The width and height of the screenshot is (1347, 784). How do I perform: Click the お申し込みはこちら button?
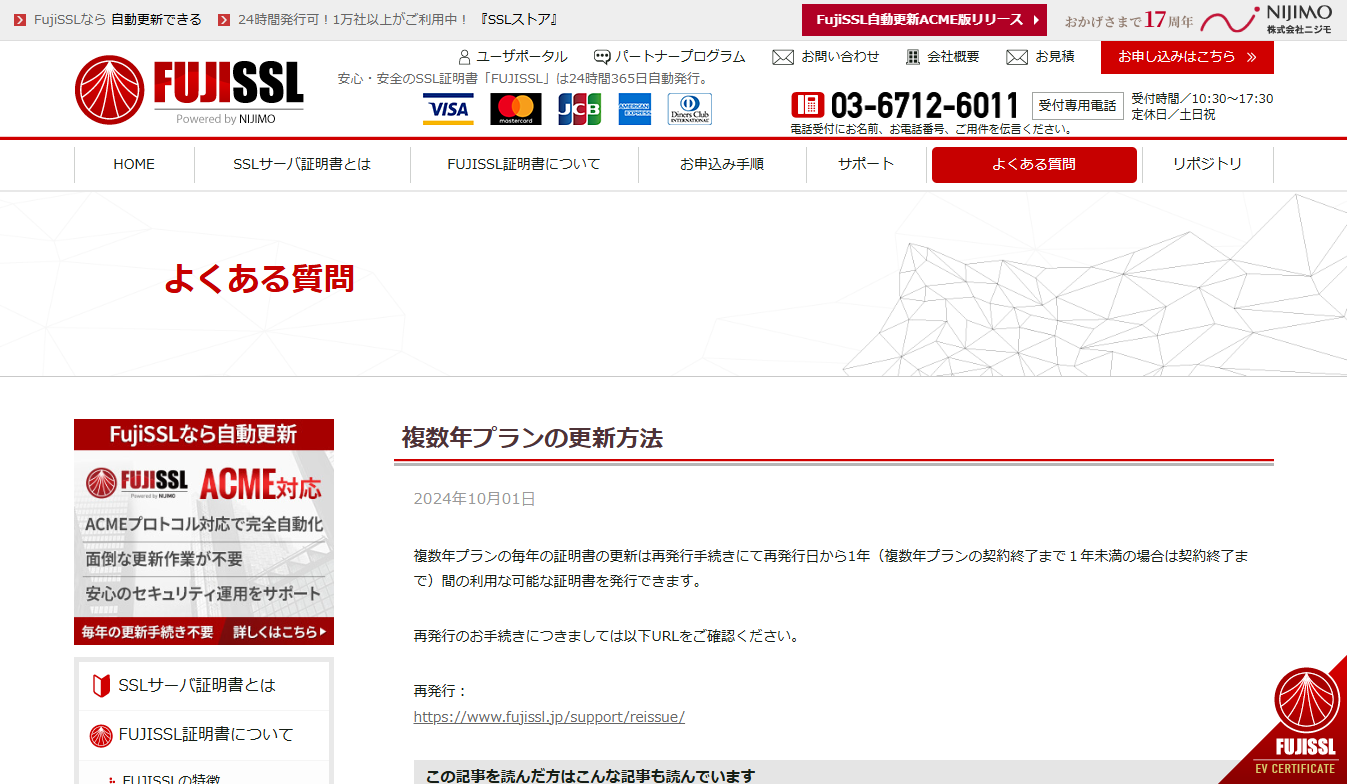pos(1187,57)
